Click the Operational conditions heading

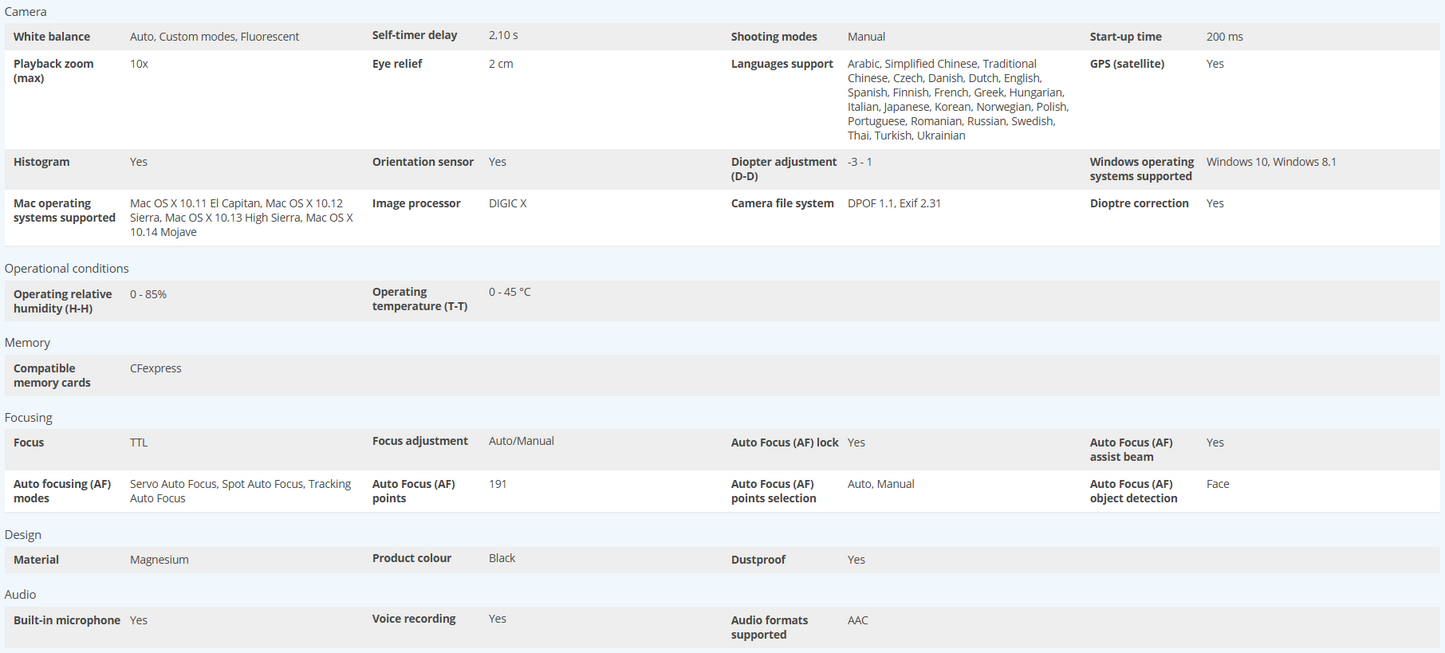66,268
